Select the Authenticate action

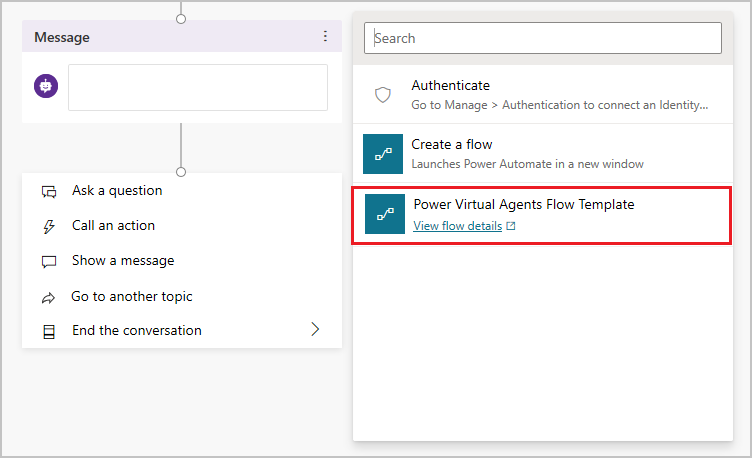(543, 94)
